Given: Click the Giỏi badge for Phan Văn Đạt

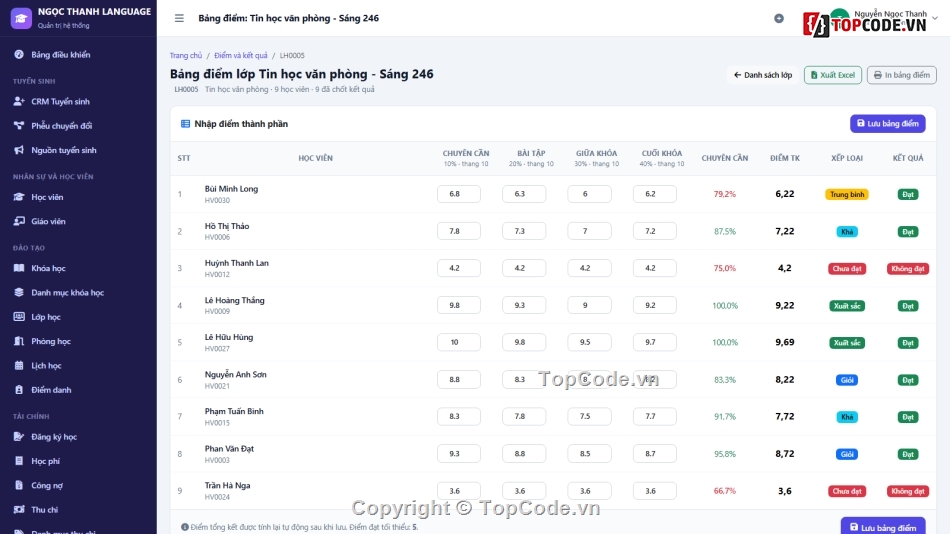Looking at the screenshot, I should [847, 454].
